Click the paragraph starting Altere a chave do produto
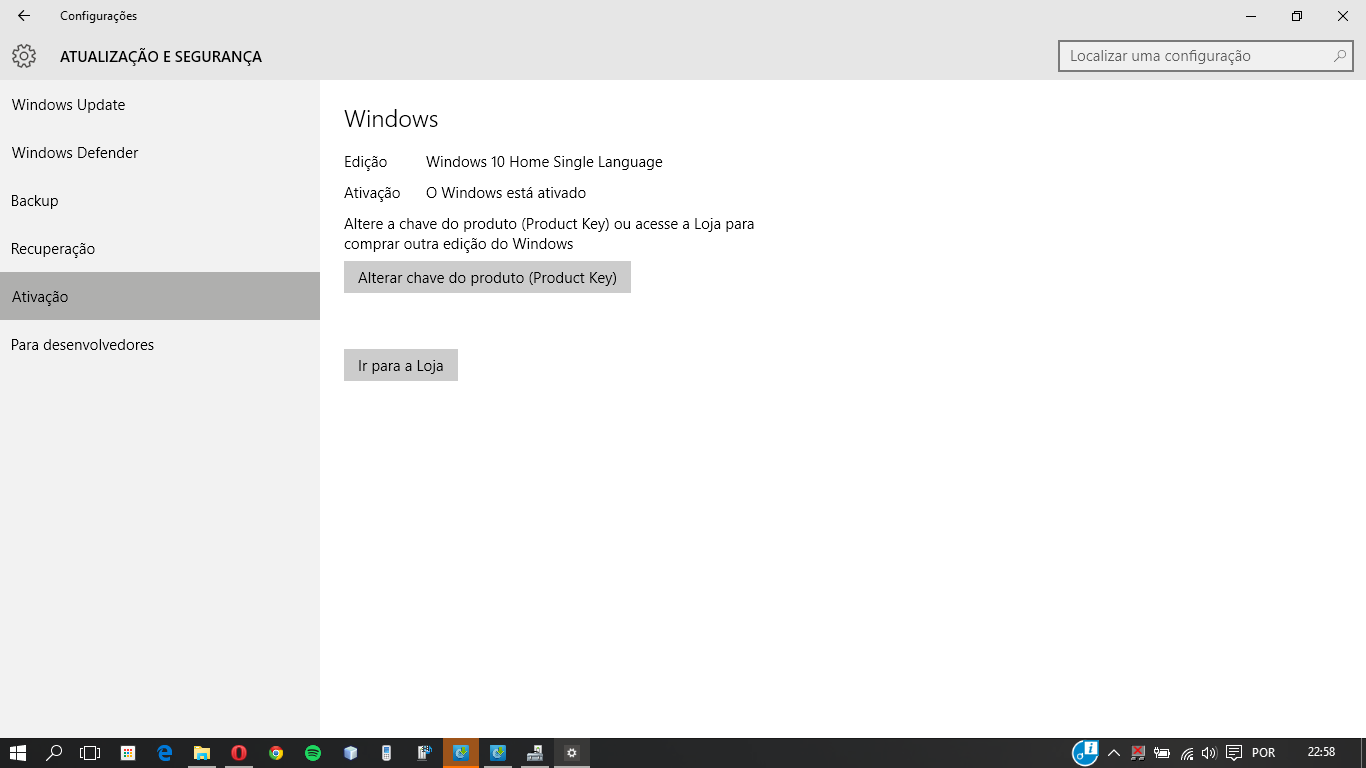The image size is (1366, 768). [x=549, y=234]
